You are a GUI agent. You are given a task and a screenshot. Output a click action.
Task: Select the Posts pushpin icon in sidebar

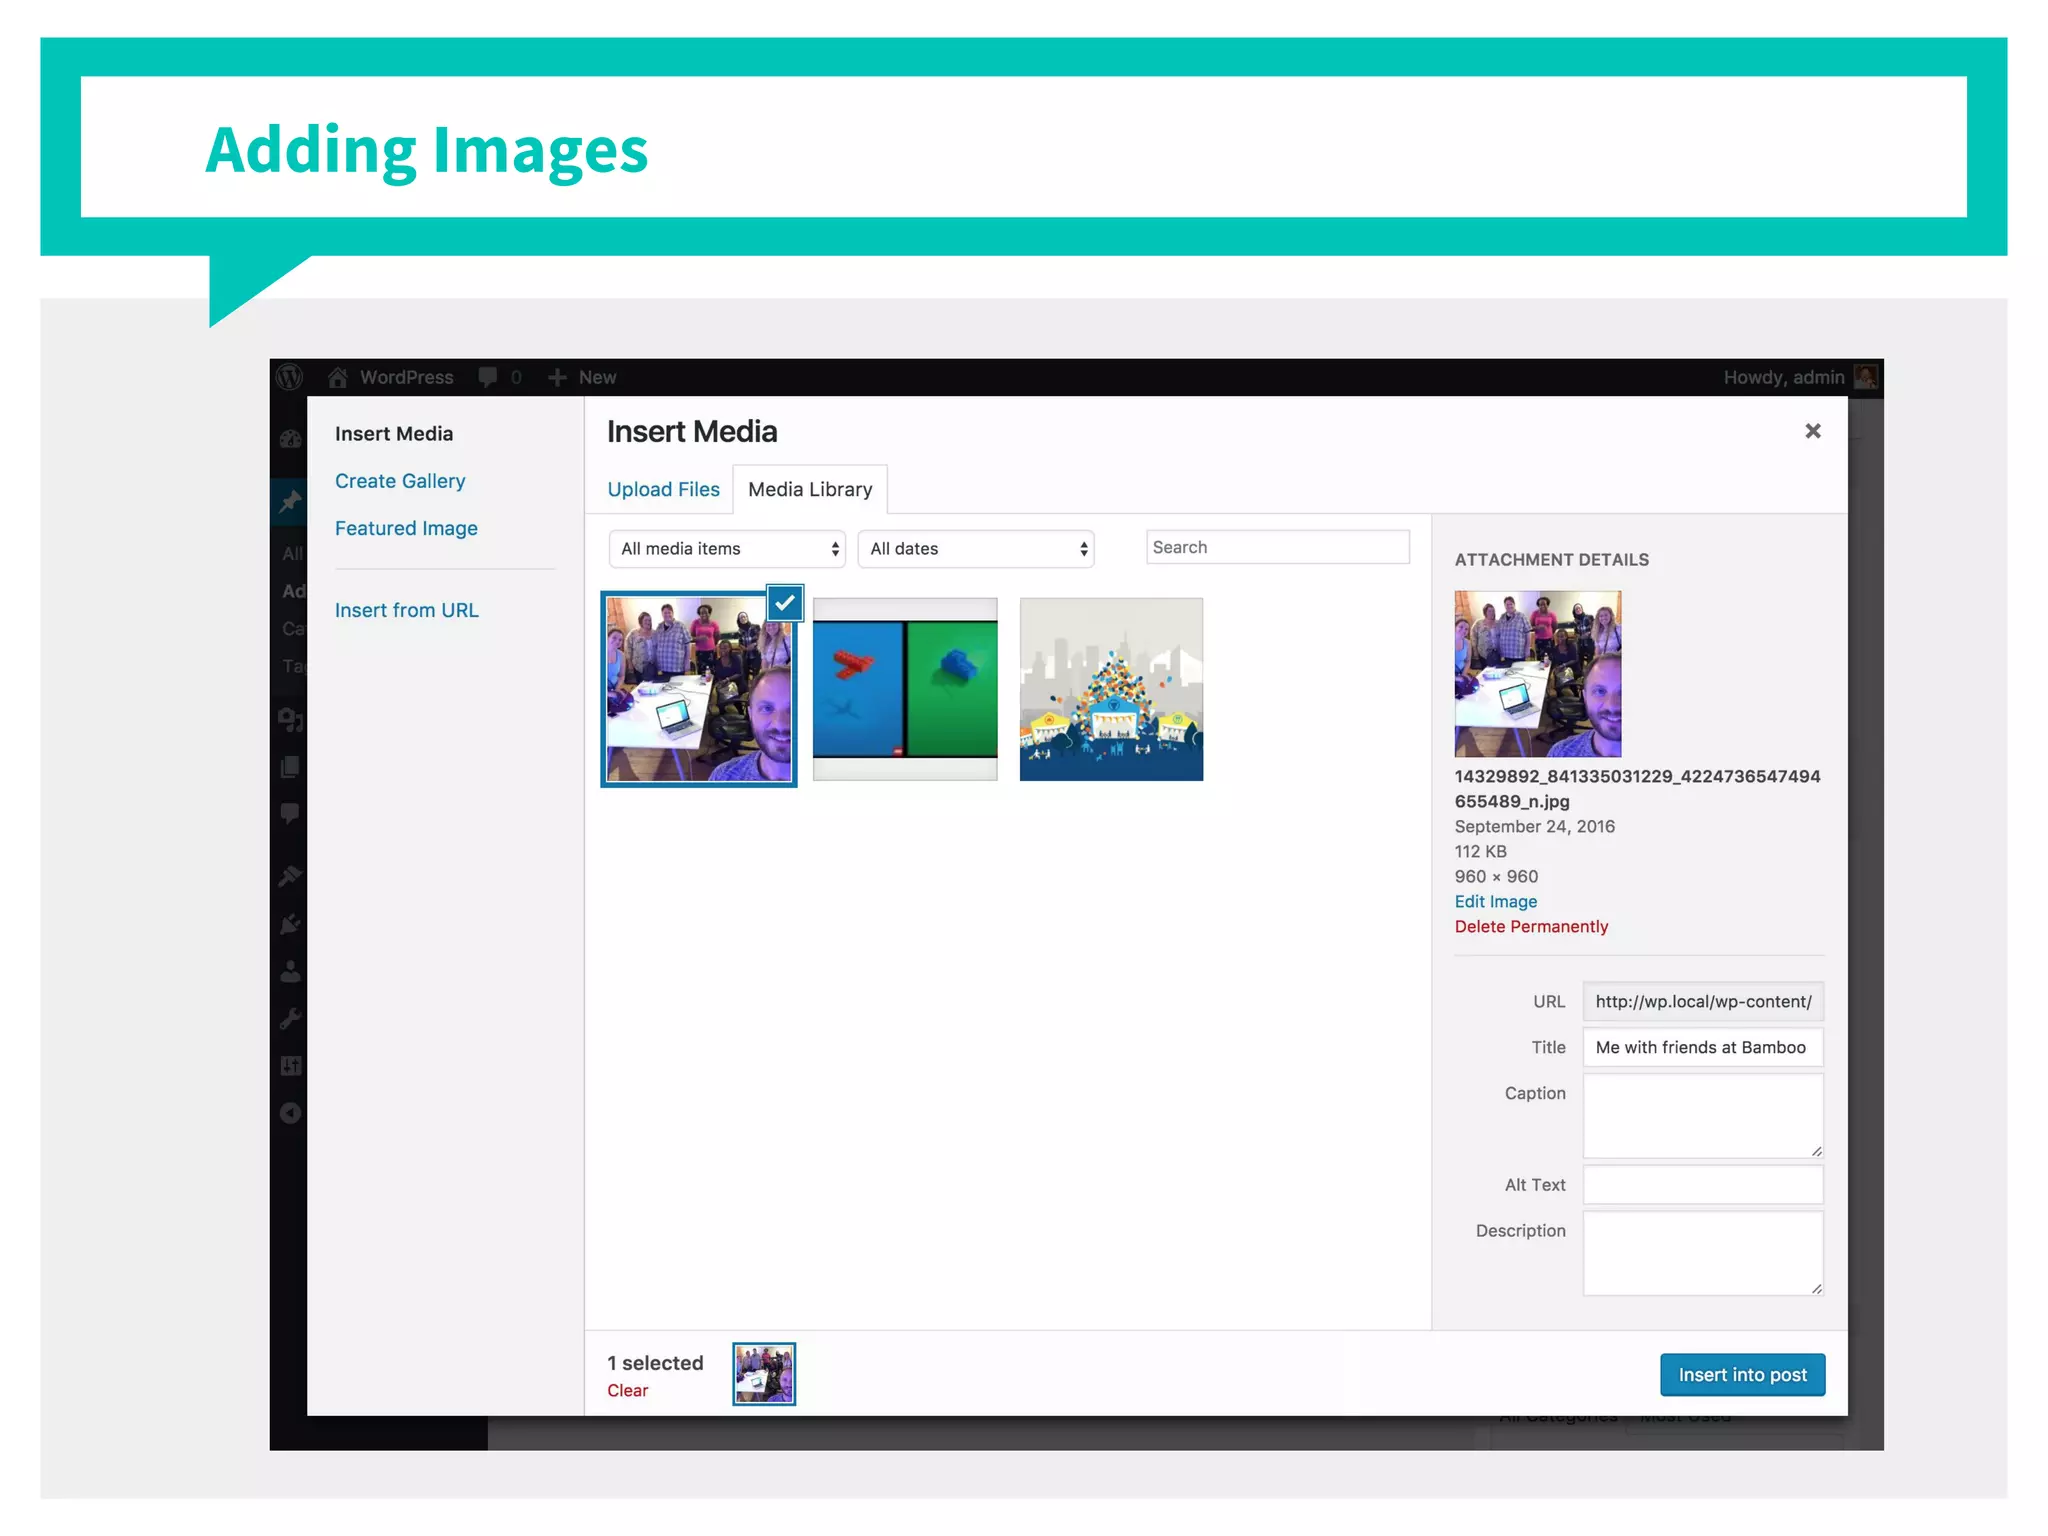click(x=290, y=501)
